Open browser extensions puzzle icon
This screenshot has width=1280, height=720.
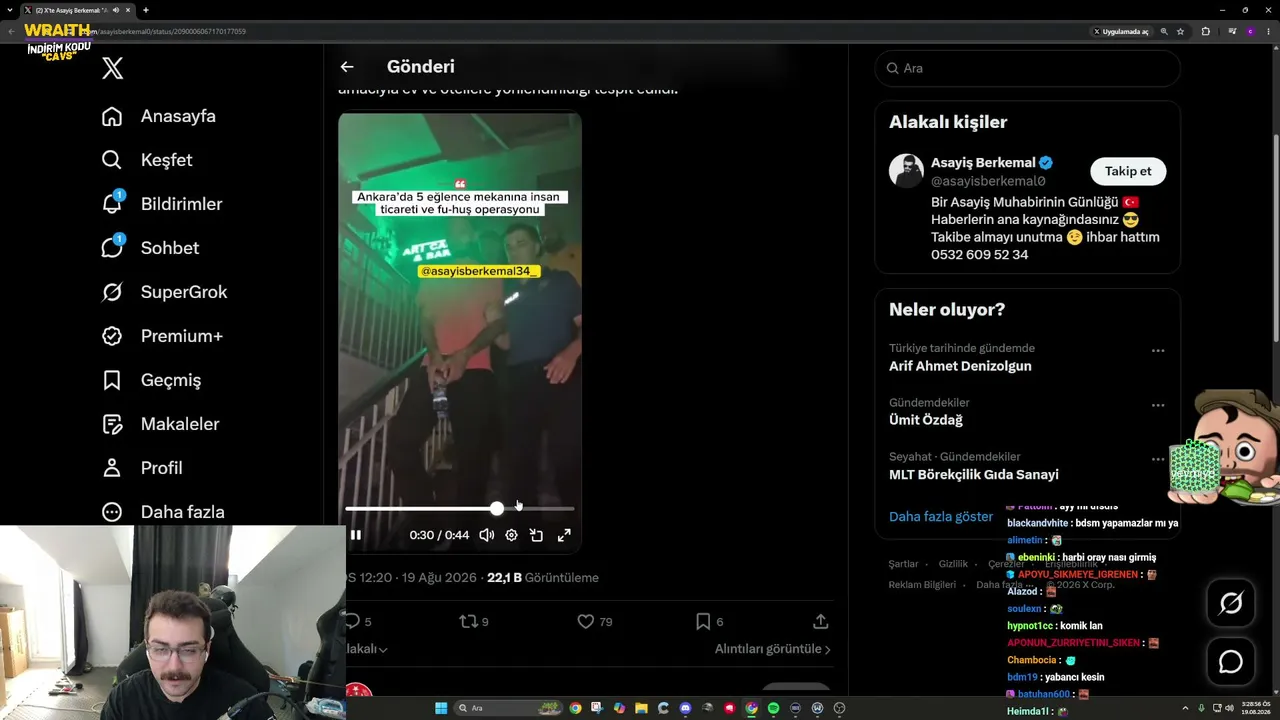(x=1206, y=31)
